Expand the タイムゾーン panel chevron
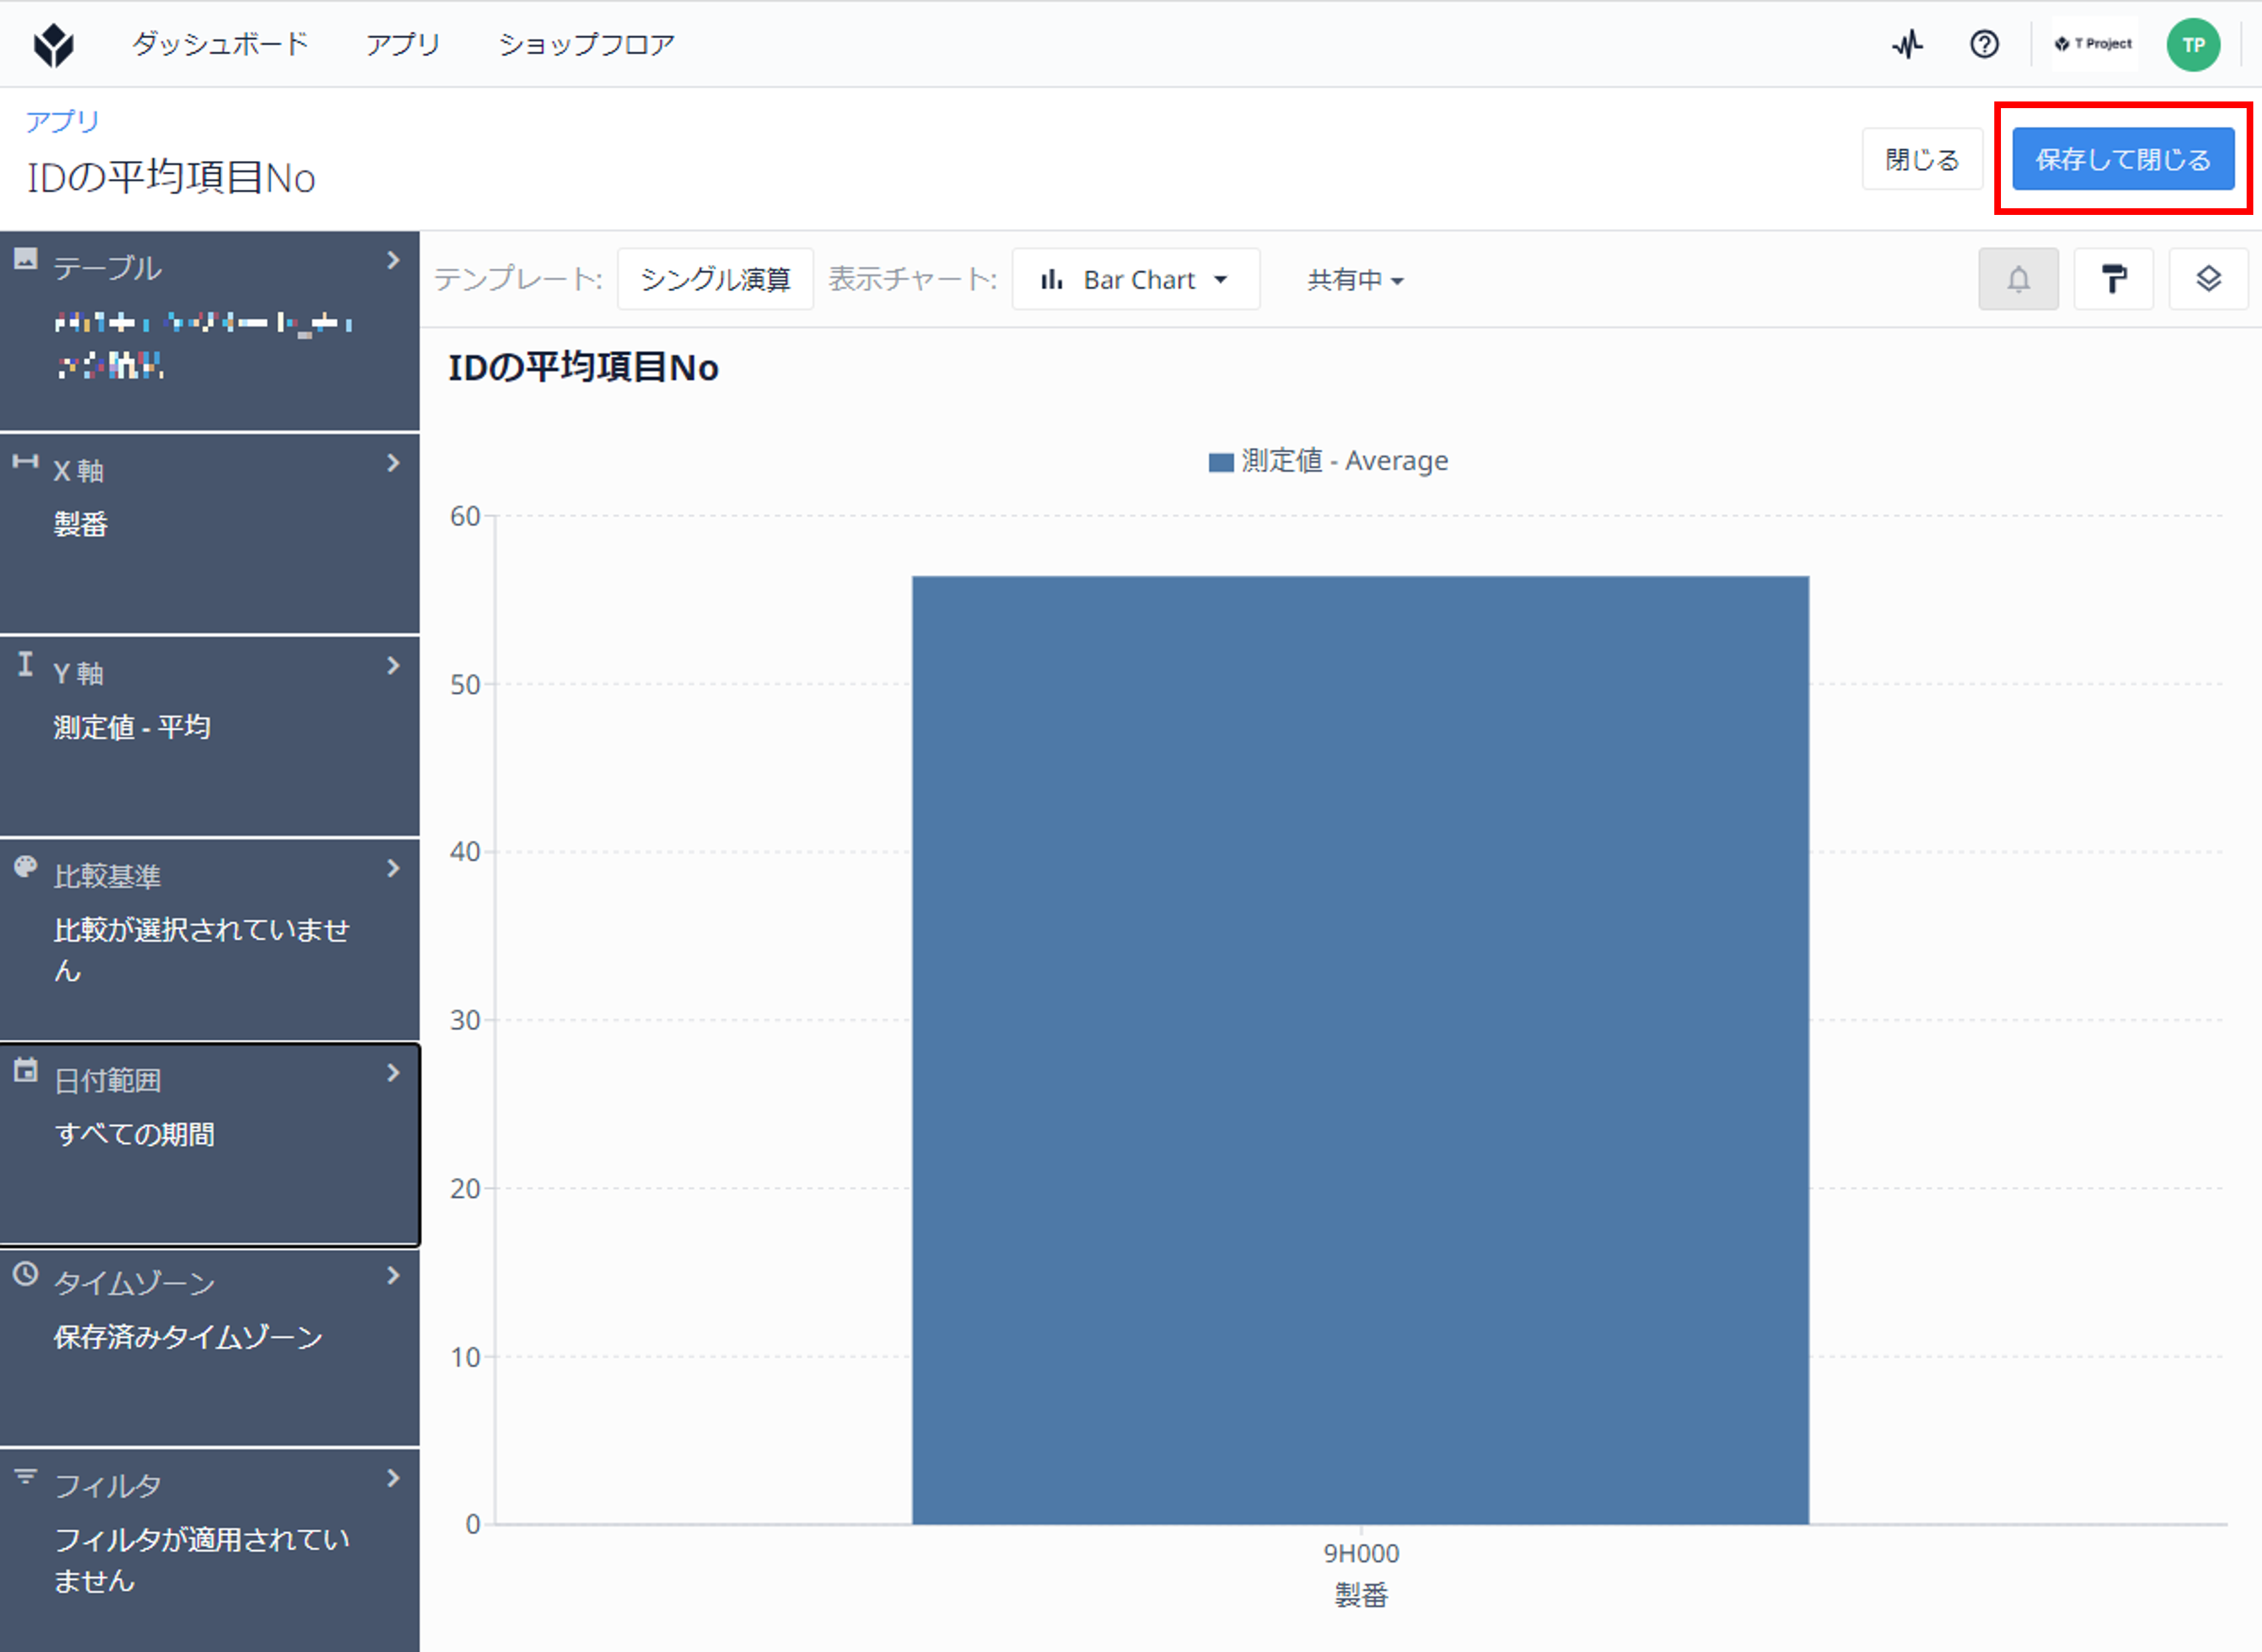This screenshot has width=2262, height=1652. pyautogui.click(x=394, y=1276)
